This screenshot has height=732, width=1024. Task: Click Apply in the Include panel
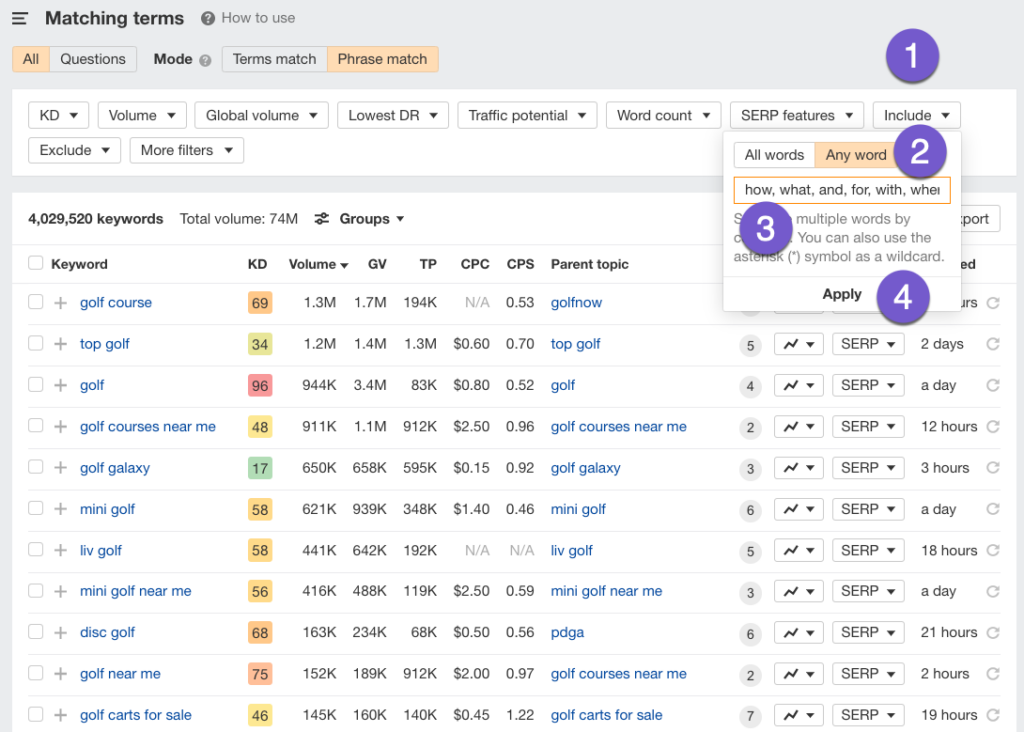(842, 294)
